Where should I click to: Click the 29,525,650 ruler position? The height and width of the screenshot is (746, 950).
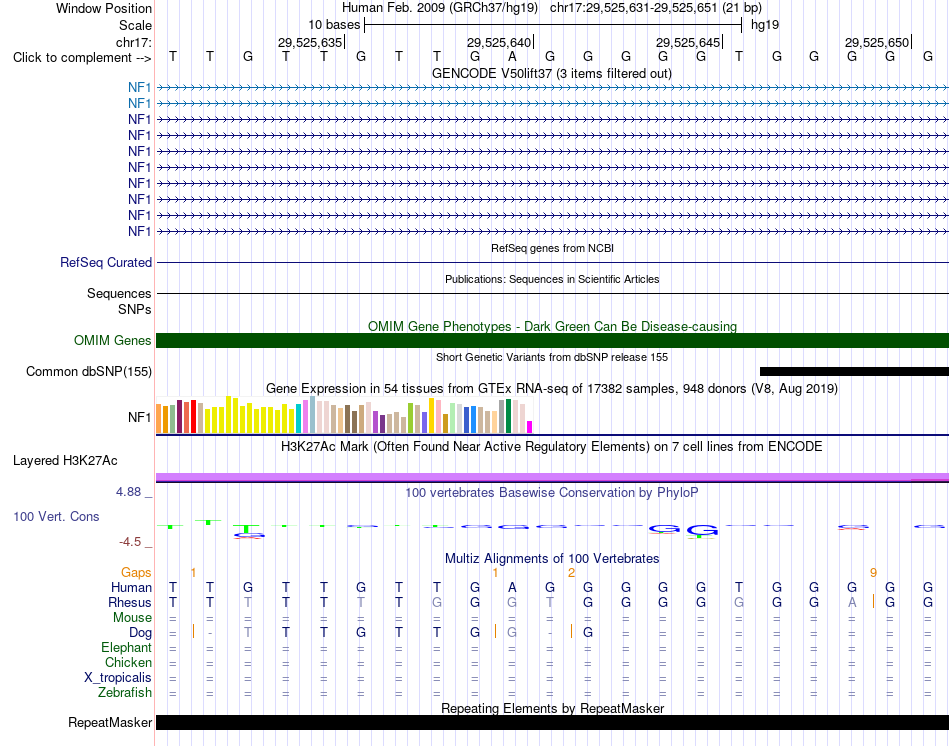click(x=877, y=42)
